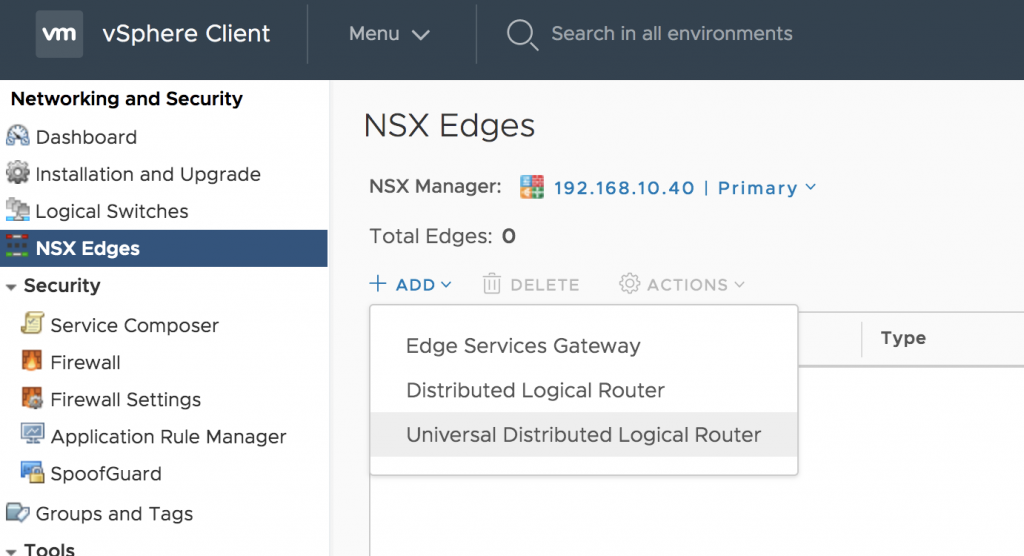Image resolution: width=1024 pixels, height=556 pixels.
Task: Click the Logical Switches icon
Action: point(18,210)
